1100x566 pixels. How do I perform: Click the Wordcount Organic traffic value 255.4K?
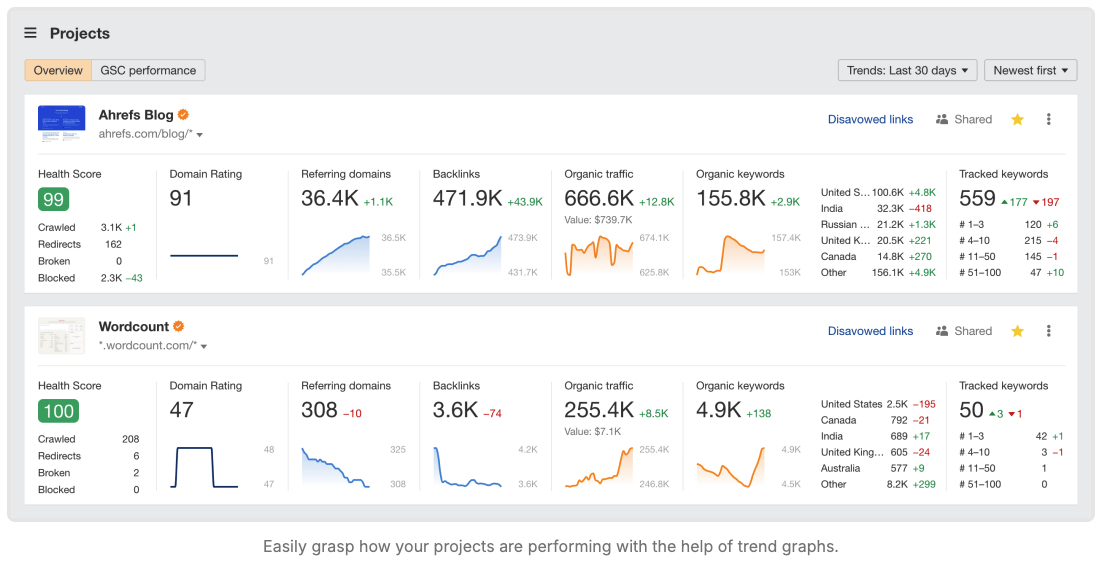tap(599, 410)
